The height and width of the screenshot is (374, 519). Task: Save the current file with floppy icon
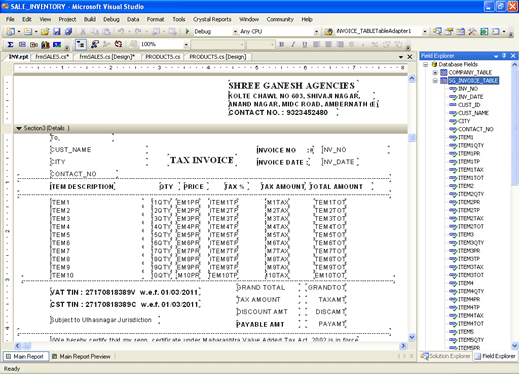[57, 31]
